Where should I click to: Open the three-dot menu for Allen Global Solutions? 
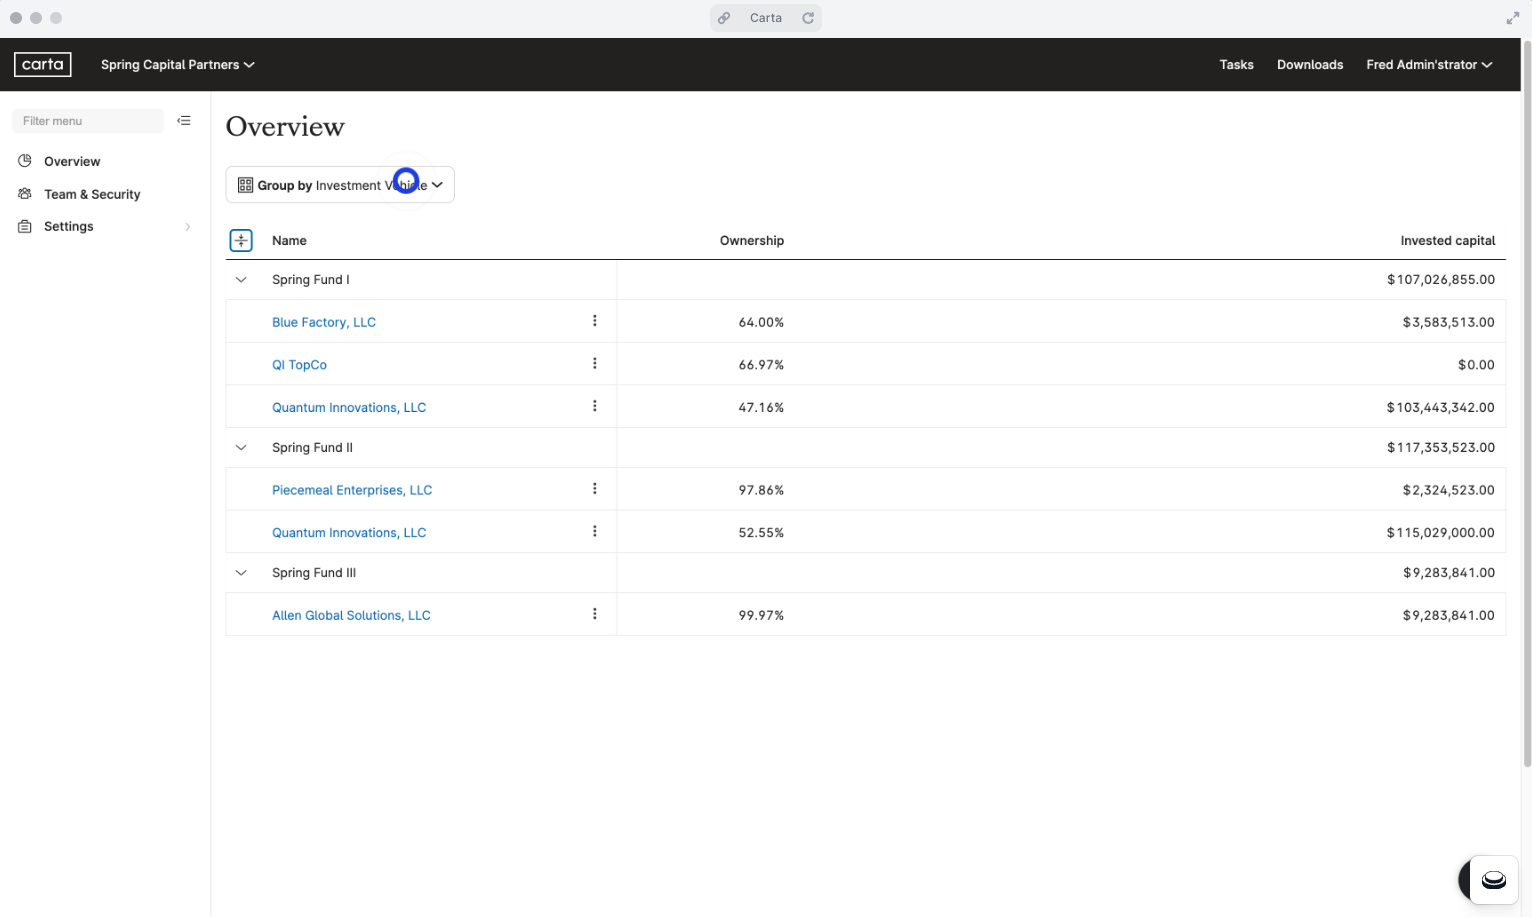point(595,614)
